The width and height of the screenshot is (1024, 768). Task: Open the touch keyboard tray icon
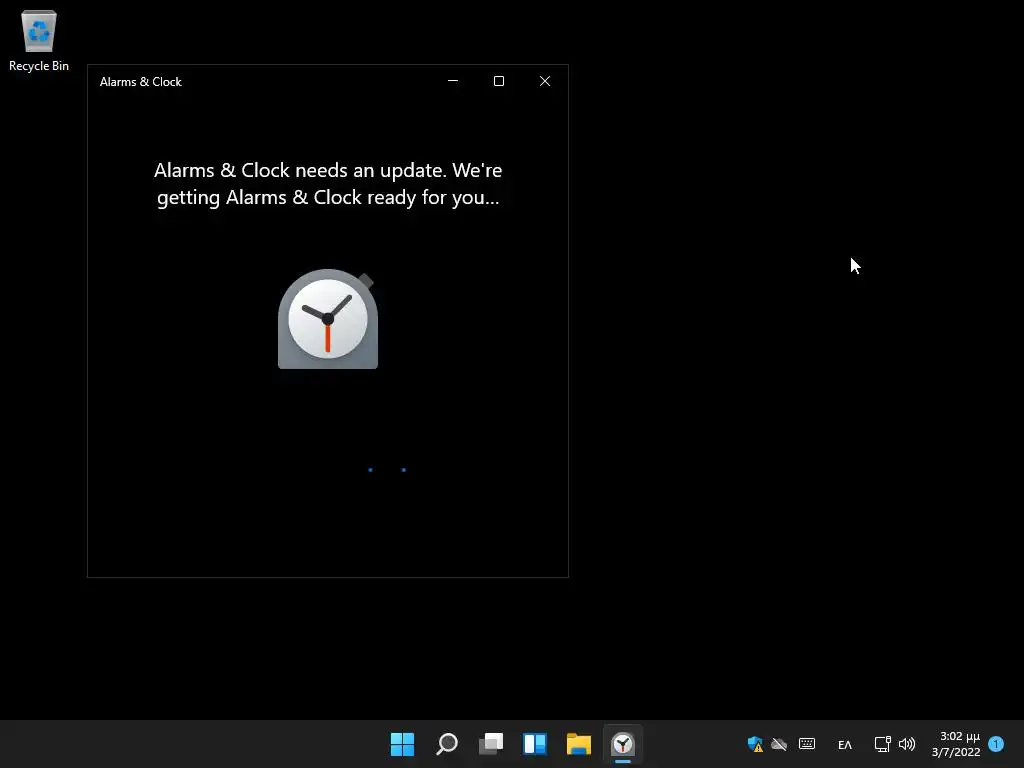pos(807,744)
